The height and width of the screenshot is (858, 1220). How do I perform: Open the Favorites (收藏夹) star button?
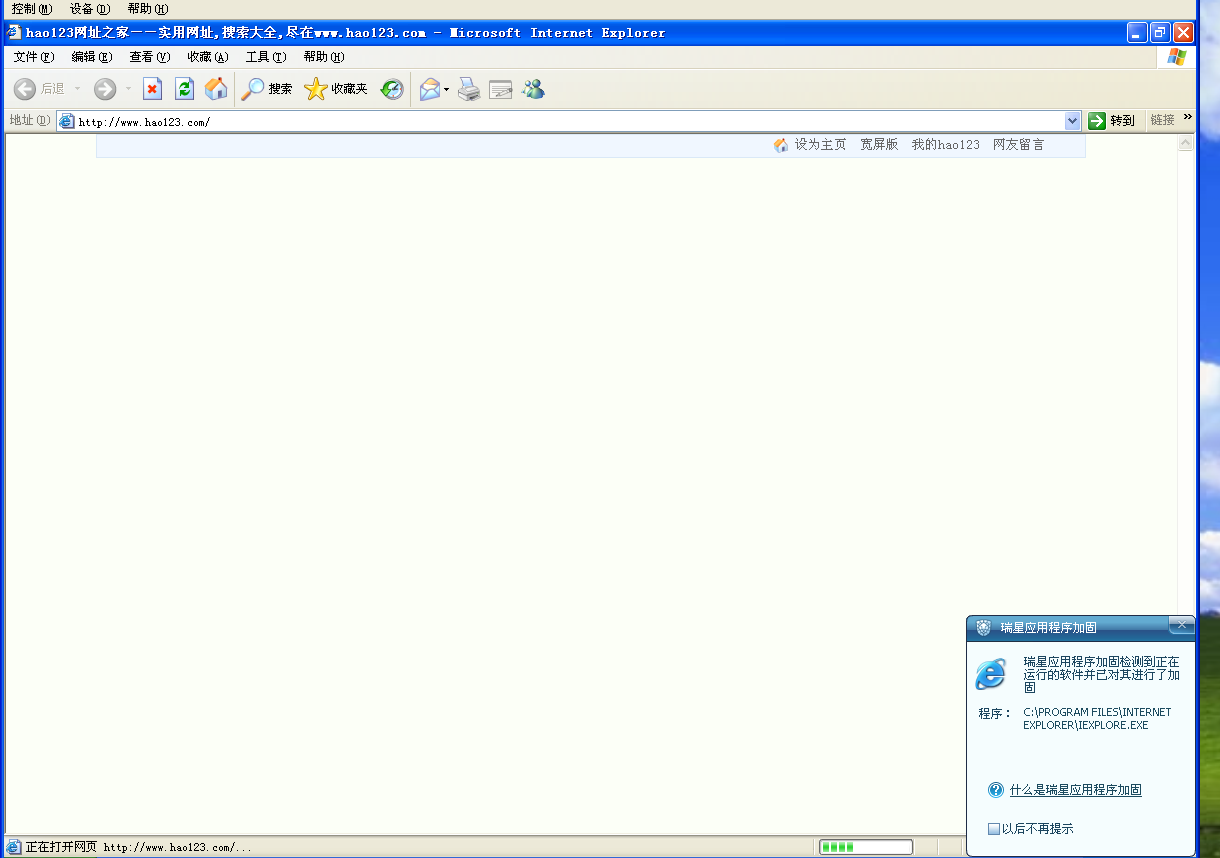(336, 89)
